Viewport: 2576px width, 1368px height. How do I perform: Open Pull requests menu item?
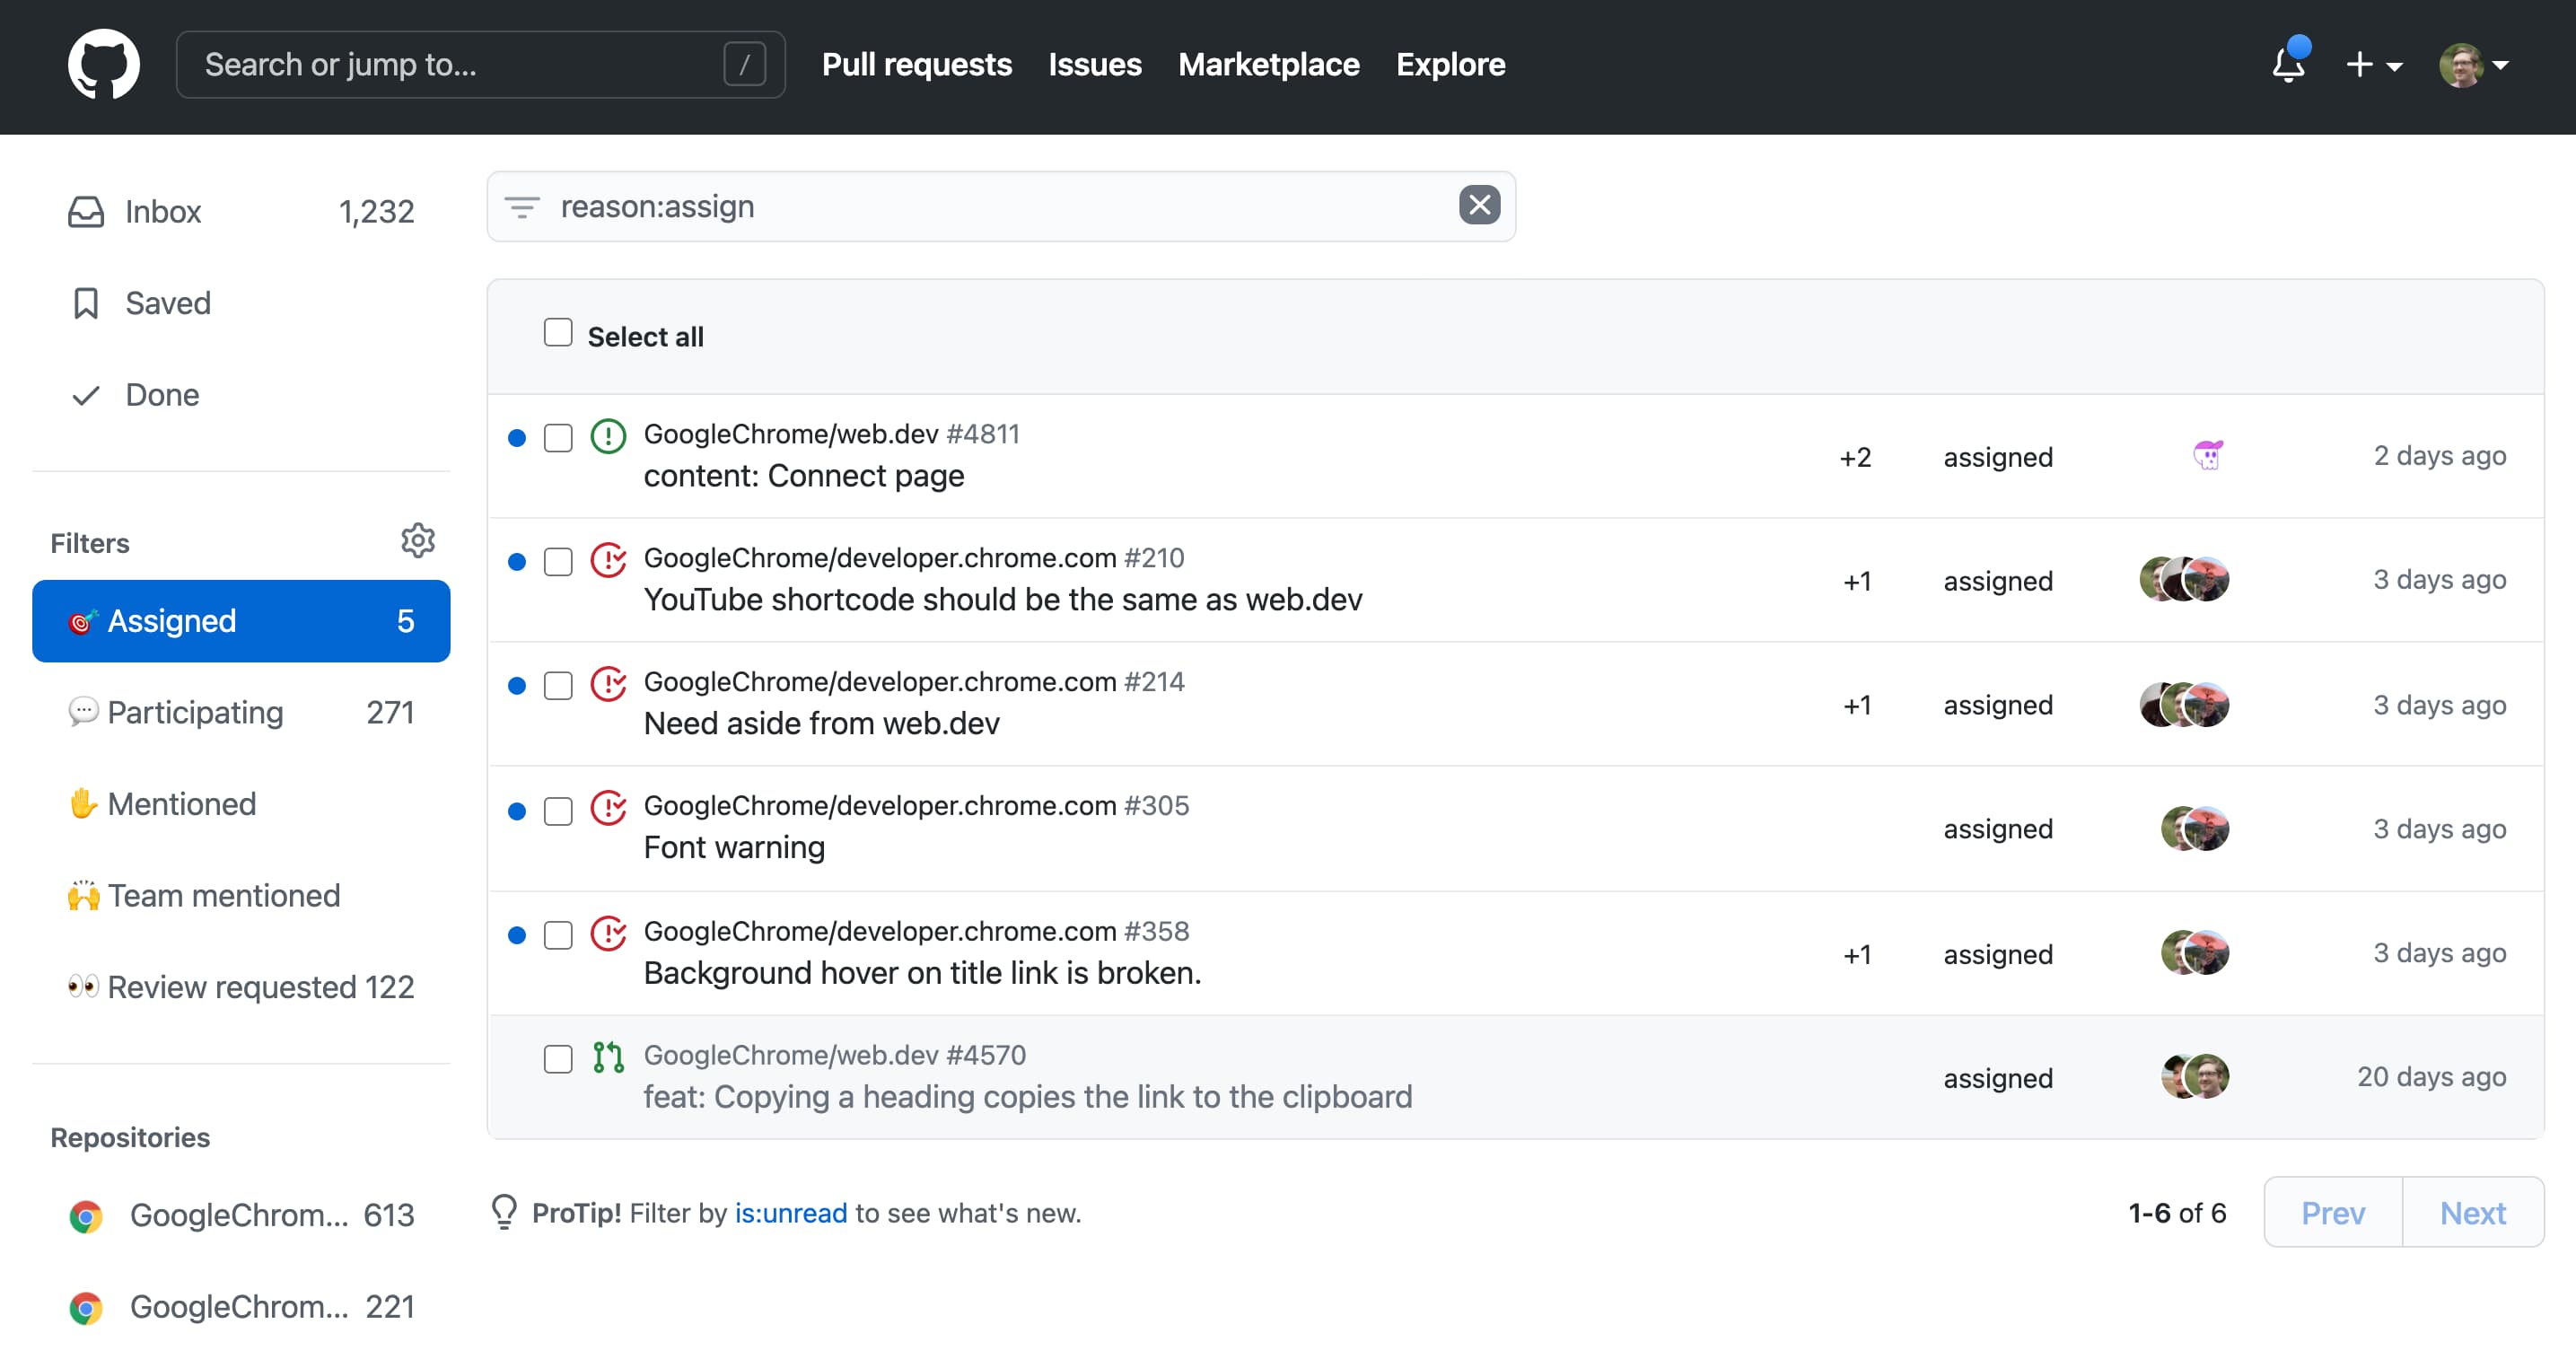[x=915, y=65]
